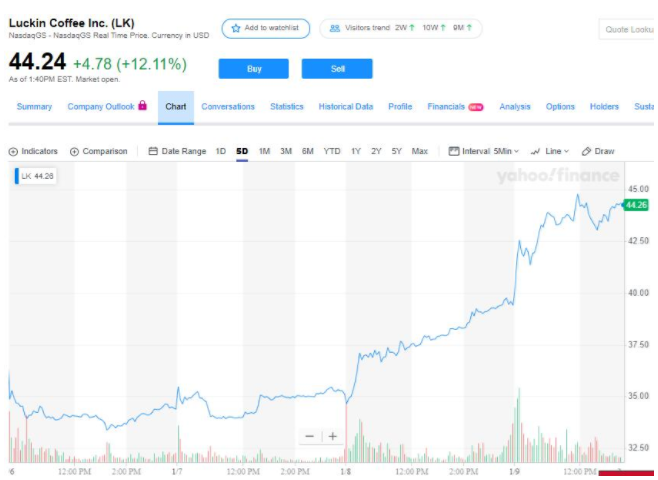Select the 3M range
The width and height of the screenshot is (658, 480).
click(286, 151)
